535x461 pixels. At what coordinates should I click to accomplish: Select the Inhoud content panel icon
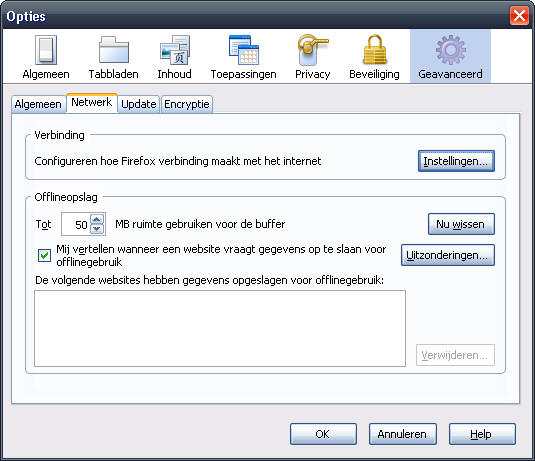[x=174, y=57]
